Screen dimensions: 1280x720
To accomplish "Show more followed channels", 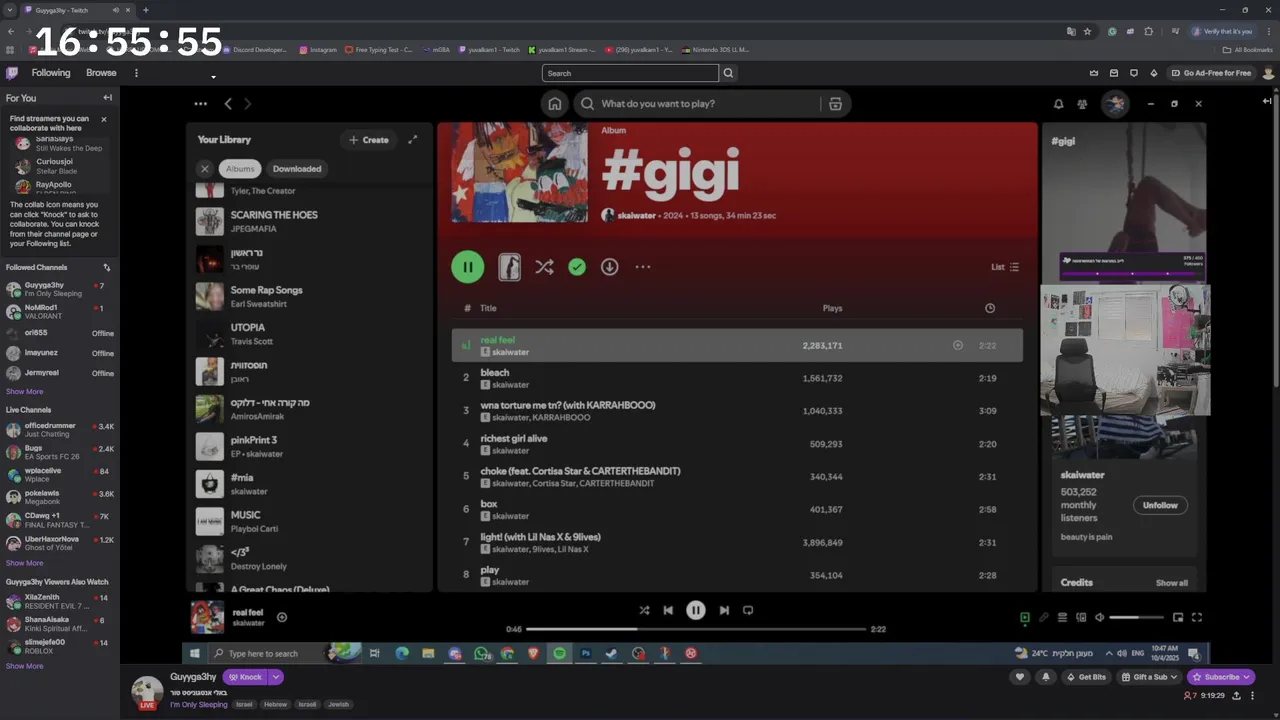I will (x=25, y=392).
